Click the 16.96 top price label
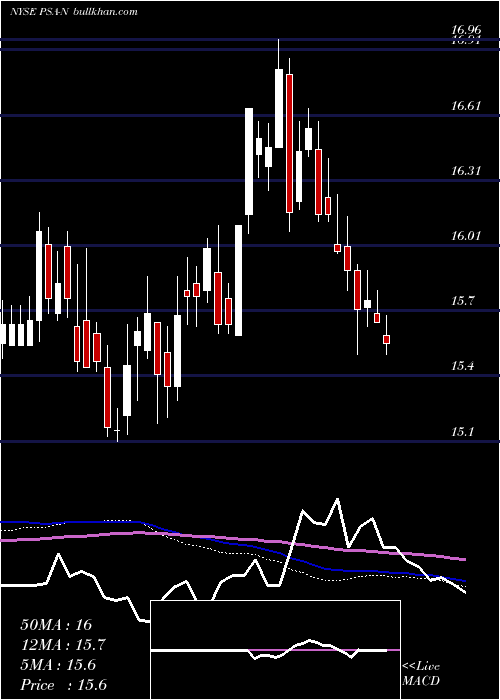Viewport: 500px width, 700px height. [466, 30]
